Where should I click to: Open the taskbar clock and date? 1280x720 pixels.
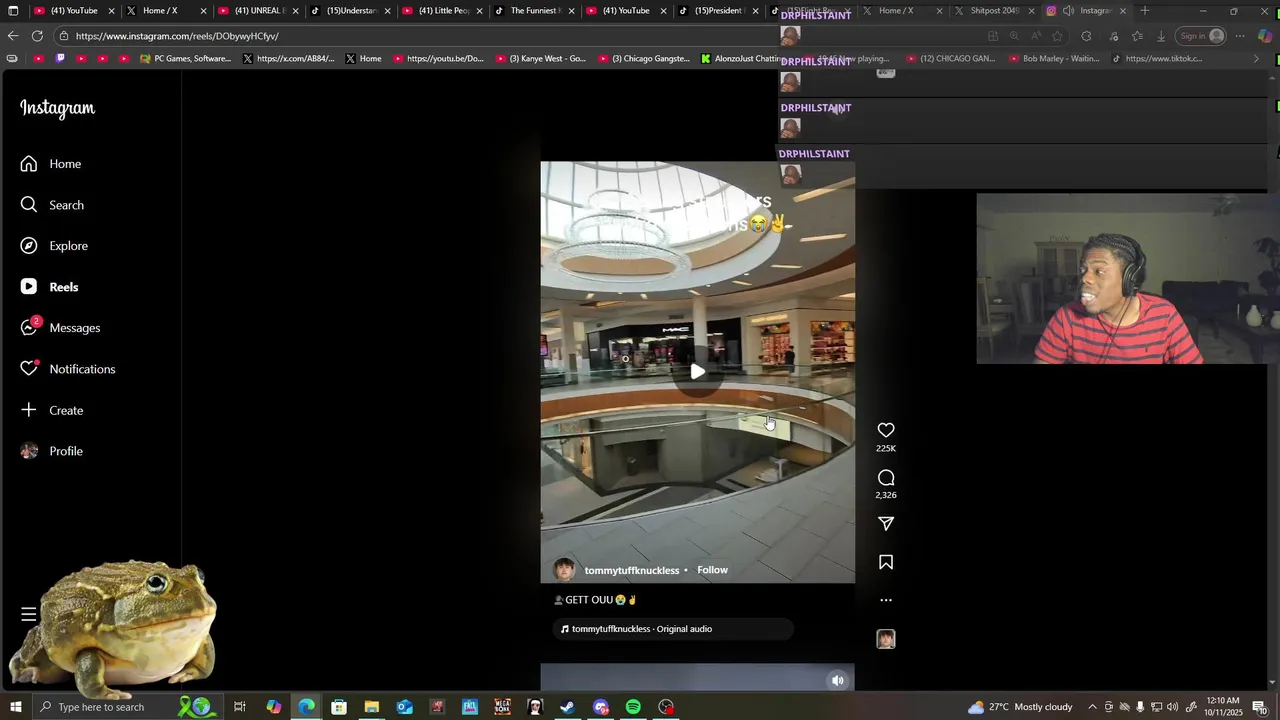tap(1225, 707)
